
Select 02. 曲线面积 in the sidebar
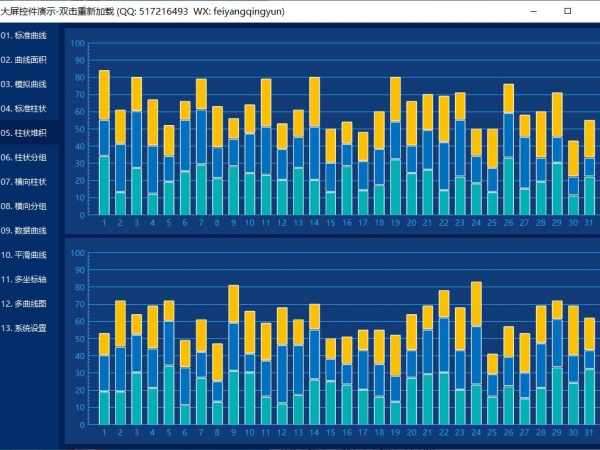tap(28, 60)
